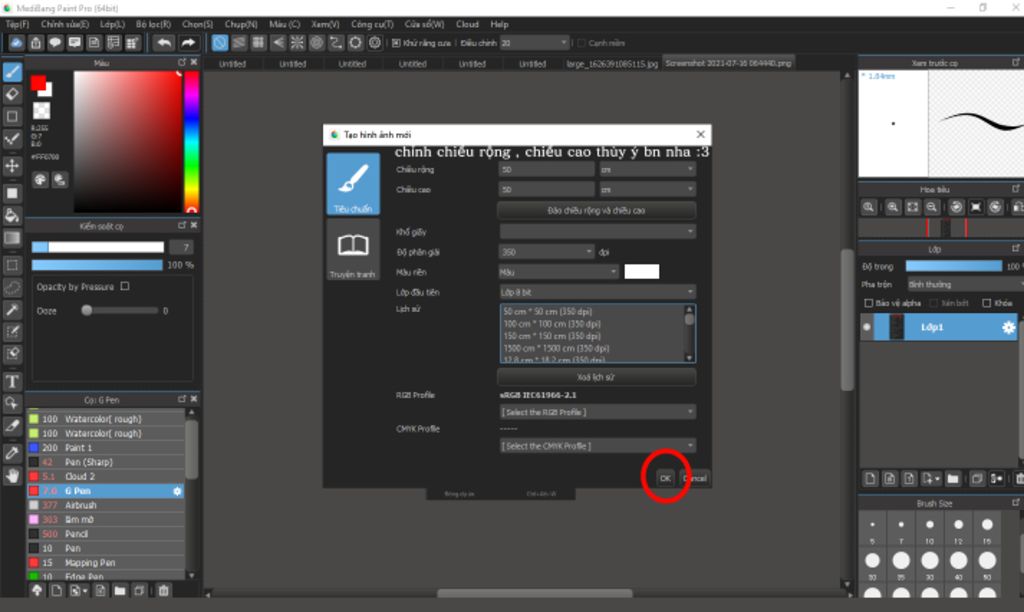Click the Undo arrow in toolbar
The height and width of the screenshot is (612, 1024).
tap(164, 43)
